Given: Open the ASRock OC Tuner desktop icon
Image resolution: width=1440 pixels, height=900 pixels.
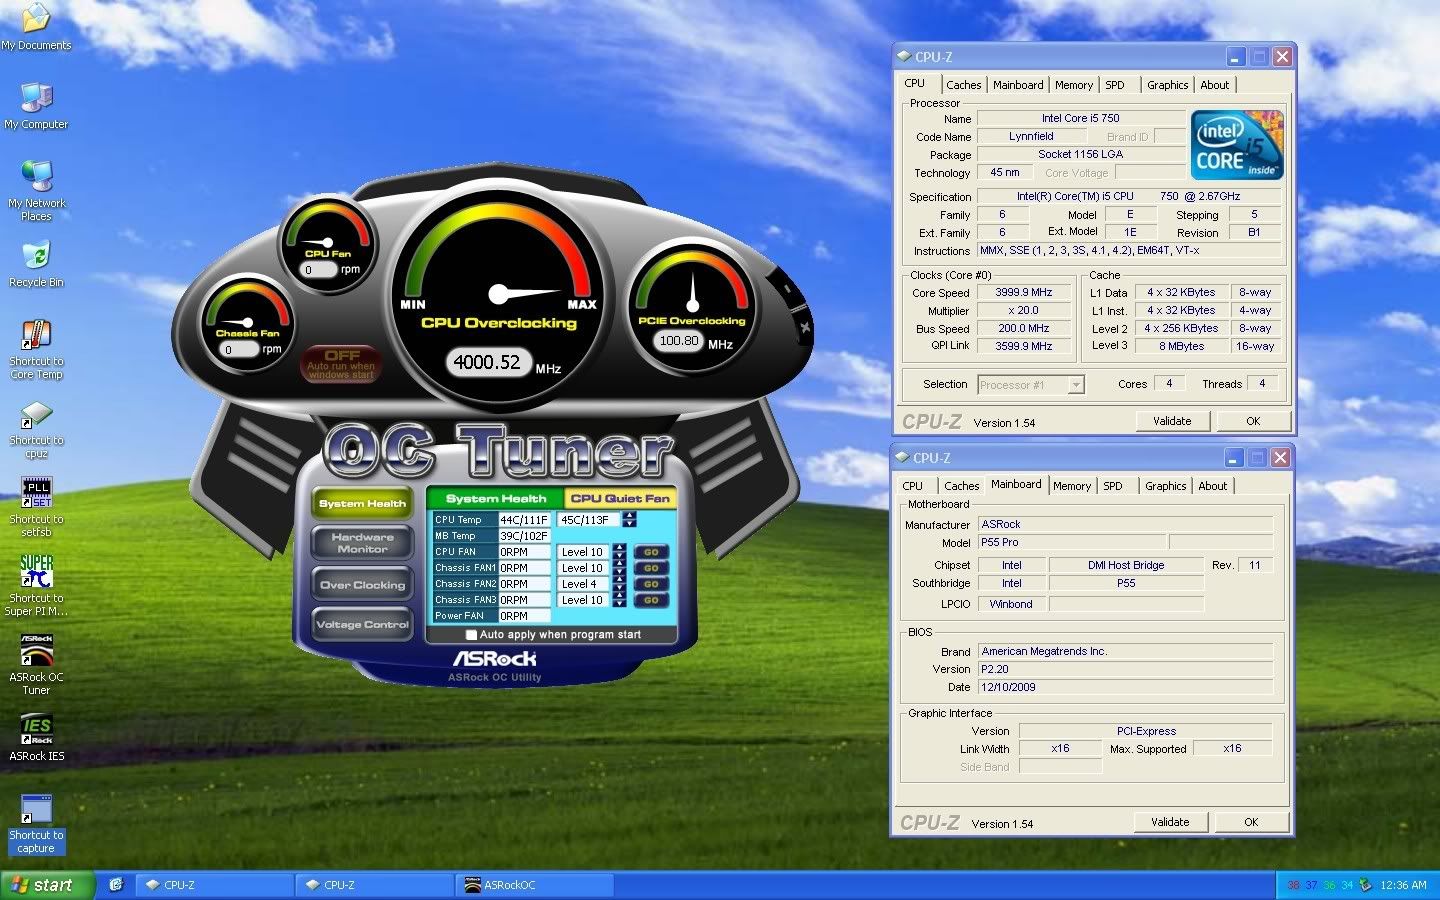Looking at the screenshot, I should 36,664.
